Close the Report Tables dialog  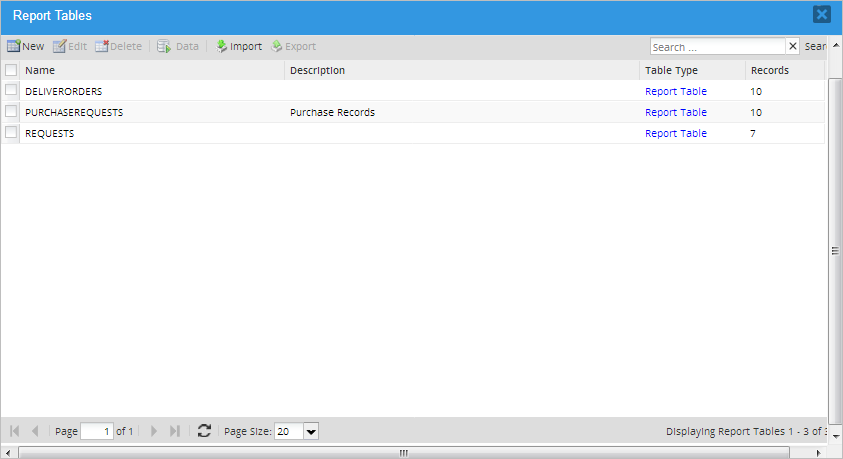(821, 14)
